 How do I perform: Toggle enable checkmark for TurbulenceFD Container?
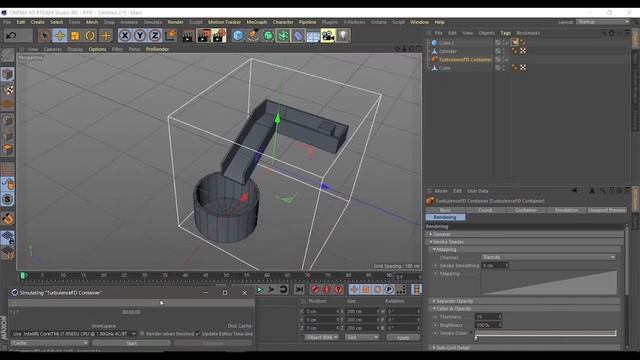pyautogui.click(x=507, y=60)
